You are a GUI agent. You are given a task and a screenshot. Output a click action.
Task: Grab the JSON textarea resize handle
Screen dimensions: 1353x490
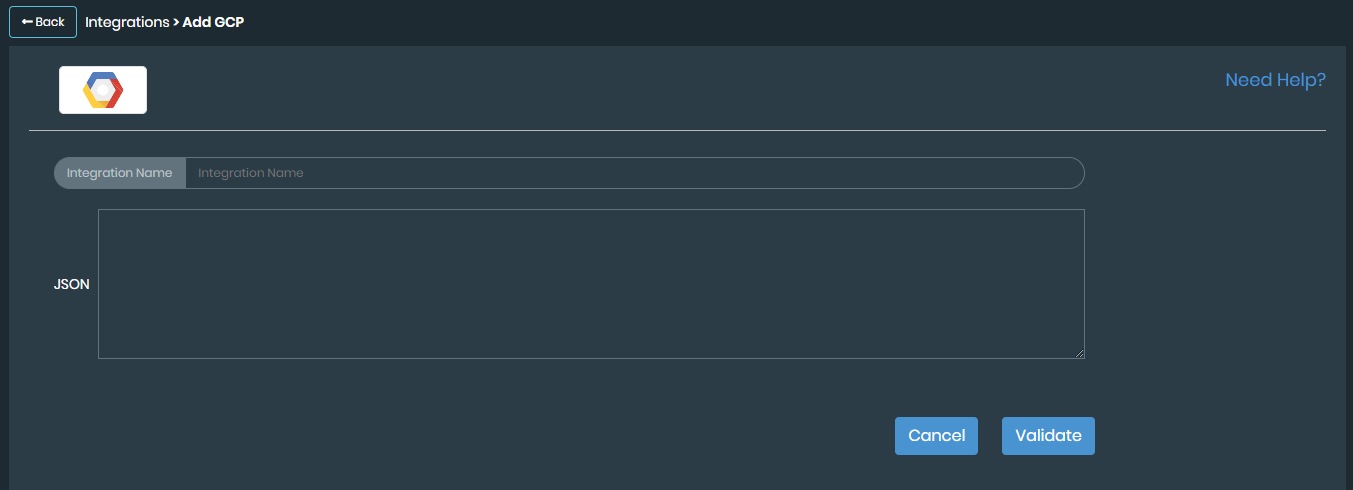(x=1079, y=353)
